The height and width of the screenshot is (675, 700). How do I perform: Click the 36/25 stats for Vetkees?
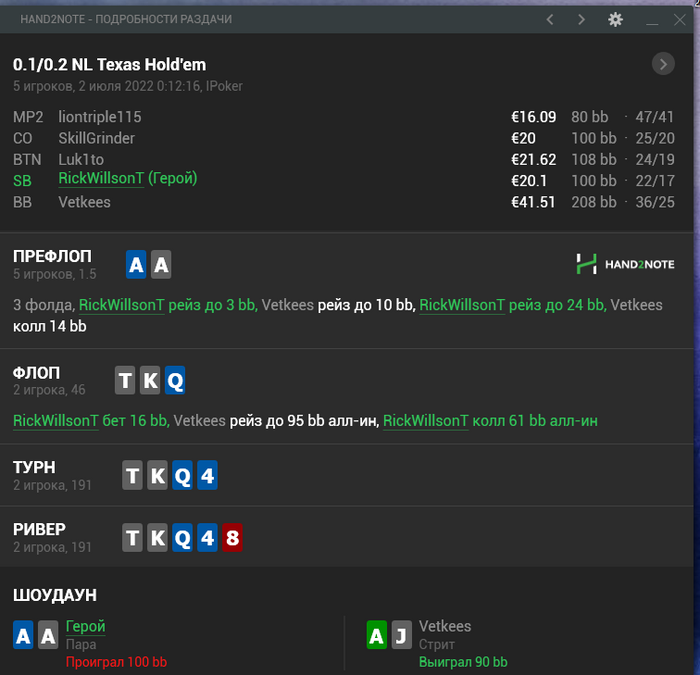point(655,203)
